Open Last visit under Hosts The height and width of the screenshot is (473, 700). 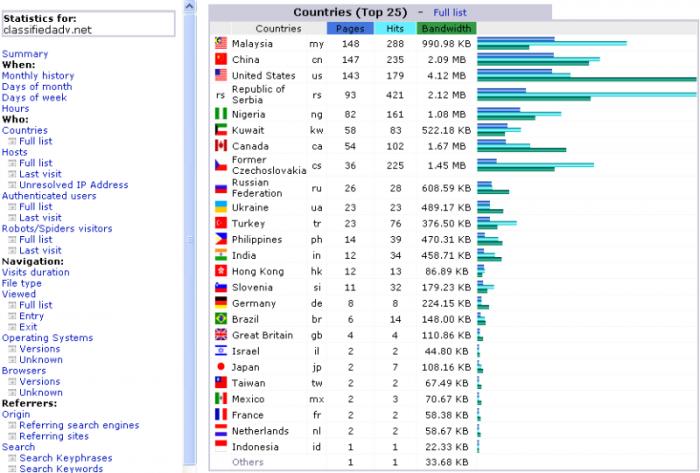coord(40,174)
